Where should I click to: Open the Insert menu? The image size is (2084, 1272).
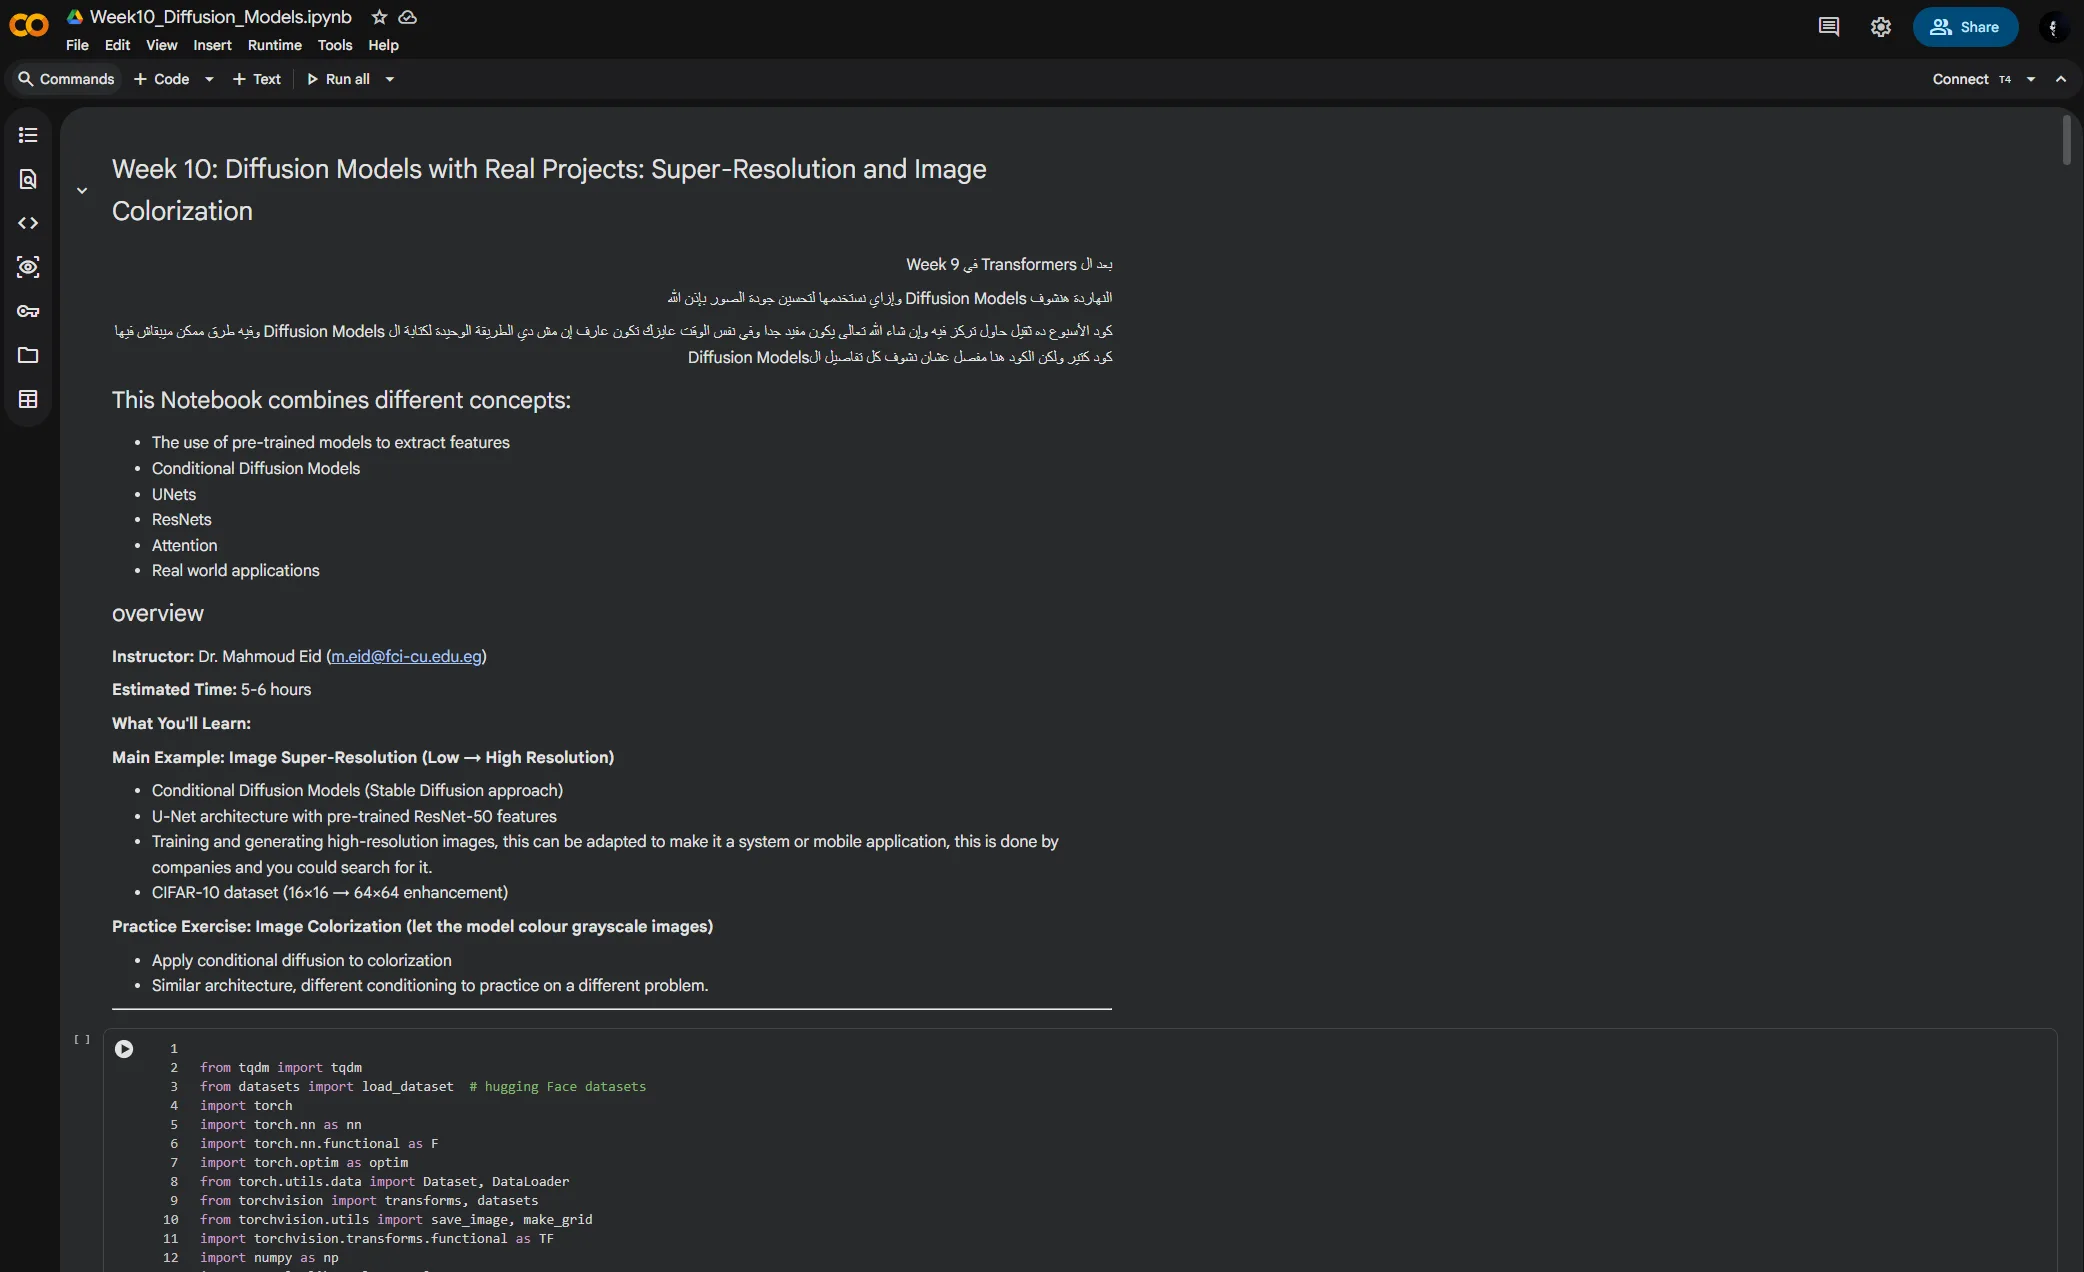click(x=212, y=45)
